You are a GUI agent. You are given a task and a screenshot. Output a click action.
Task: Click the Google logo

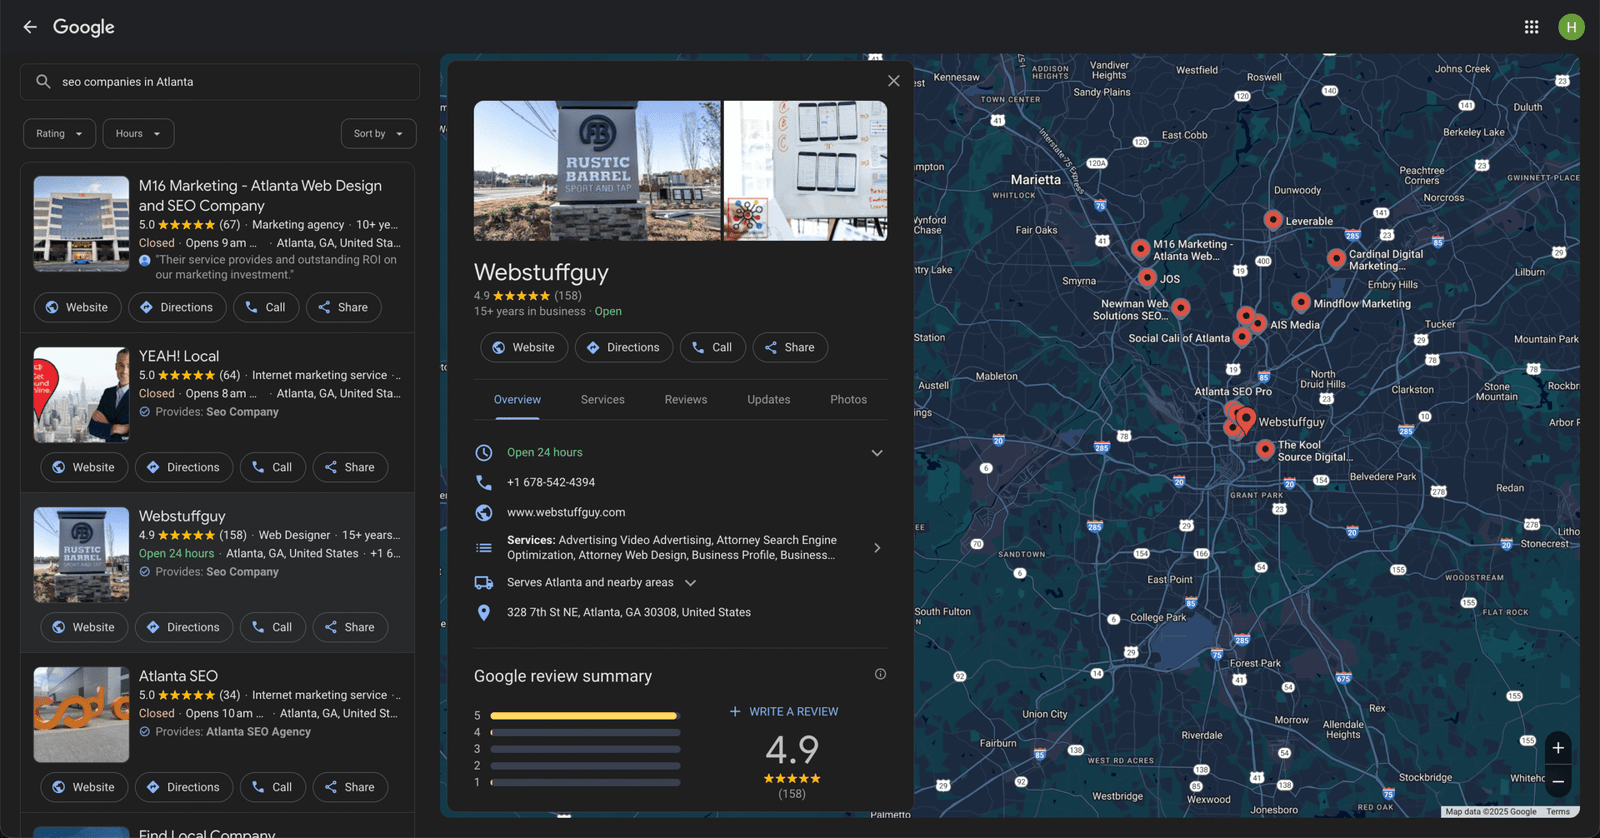tap(84, 27)
